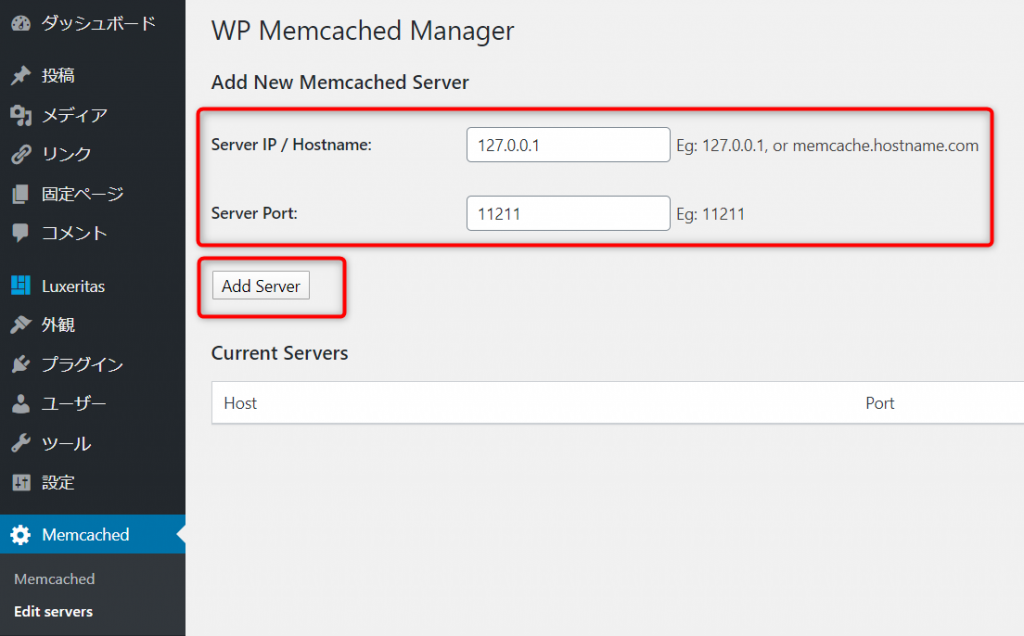
Task: Click the gear icon beside Memcached
Action: [x=20, y=535]
